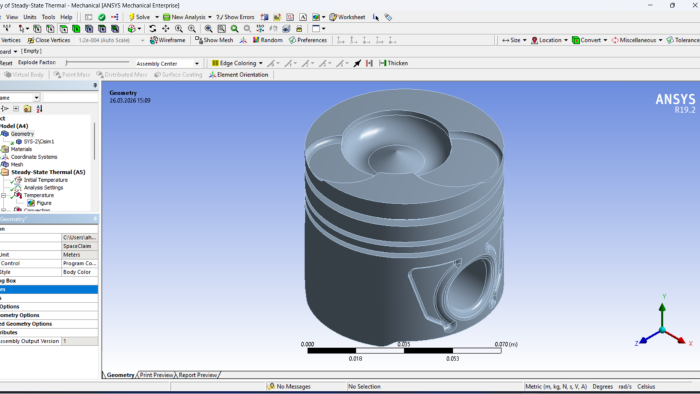
Task: Activate the Pan view tool
Action: click(166, 29)
